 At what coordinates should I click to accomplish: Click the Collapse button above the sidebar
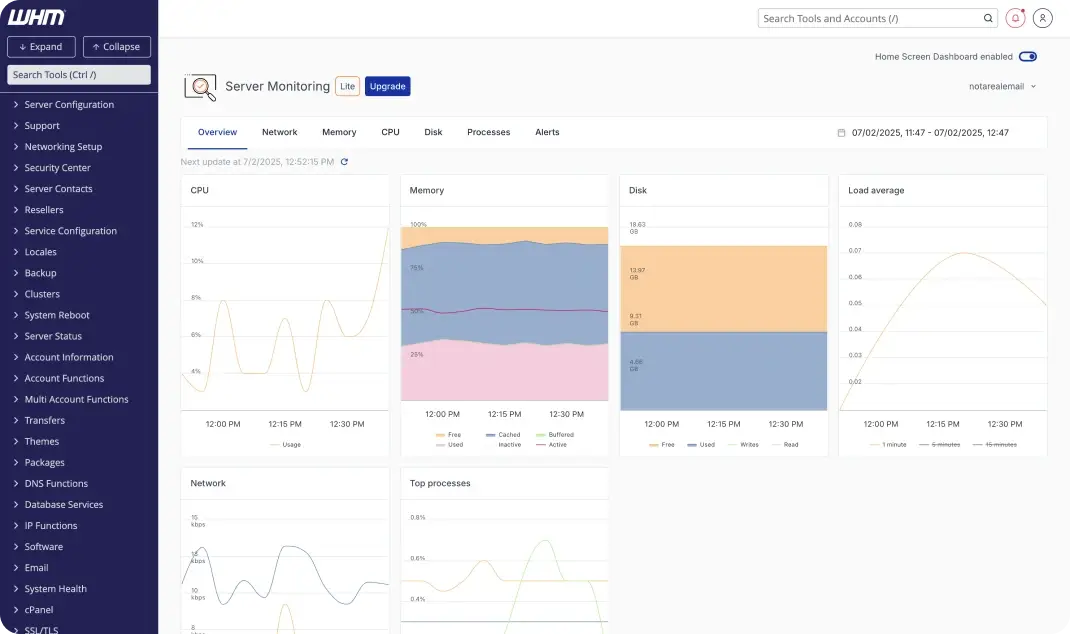point(116,46)
